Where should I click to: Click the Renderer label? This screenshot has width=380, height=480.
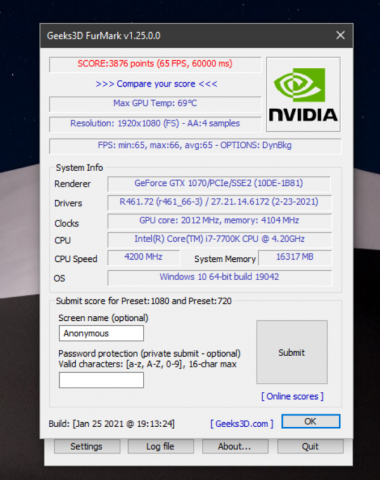[x=72, y=184]
